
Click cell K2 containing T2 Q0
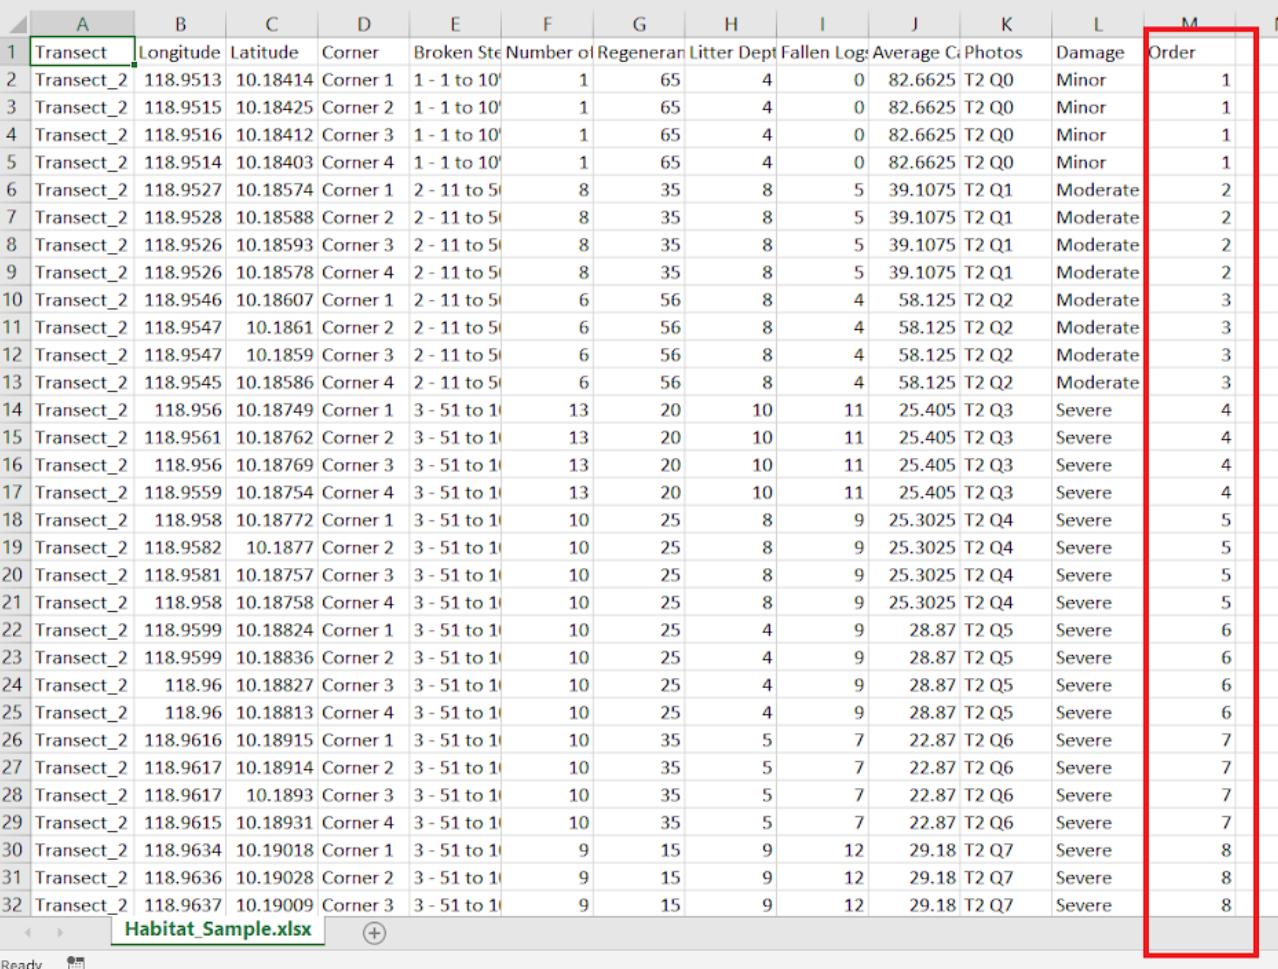(1006, 80)
